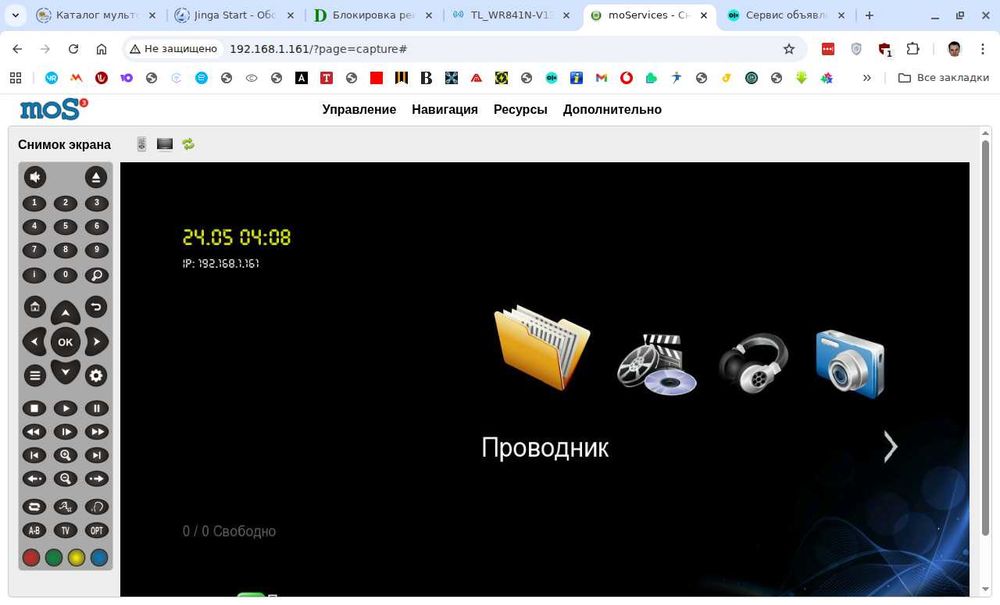Click the TV button on the remote
The width and height of the screenshot is (1000, 605).
click(x=65, y=530)
